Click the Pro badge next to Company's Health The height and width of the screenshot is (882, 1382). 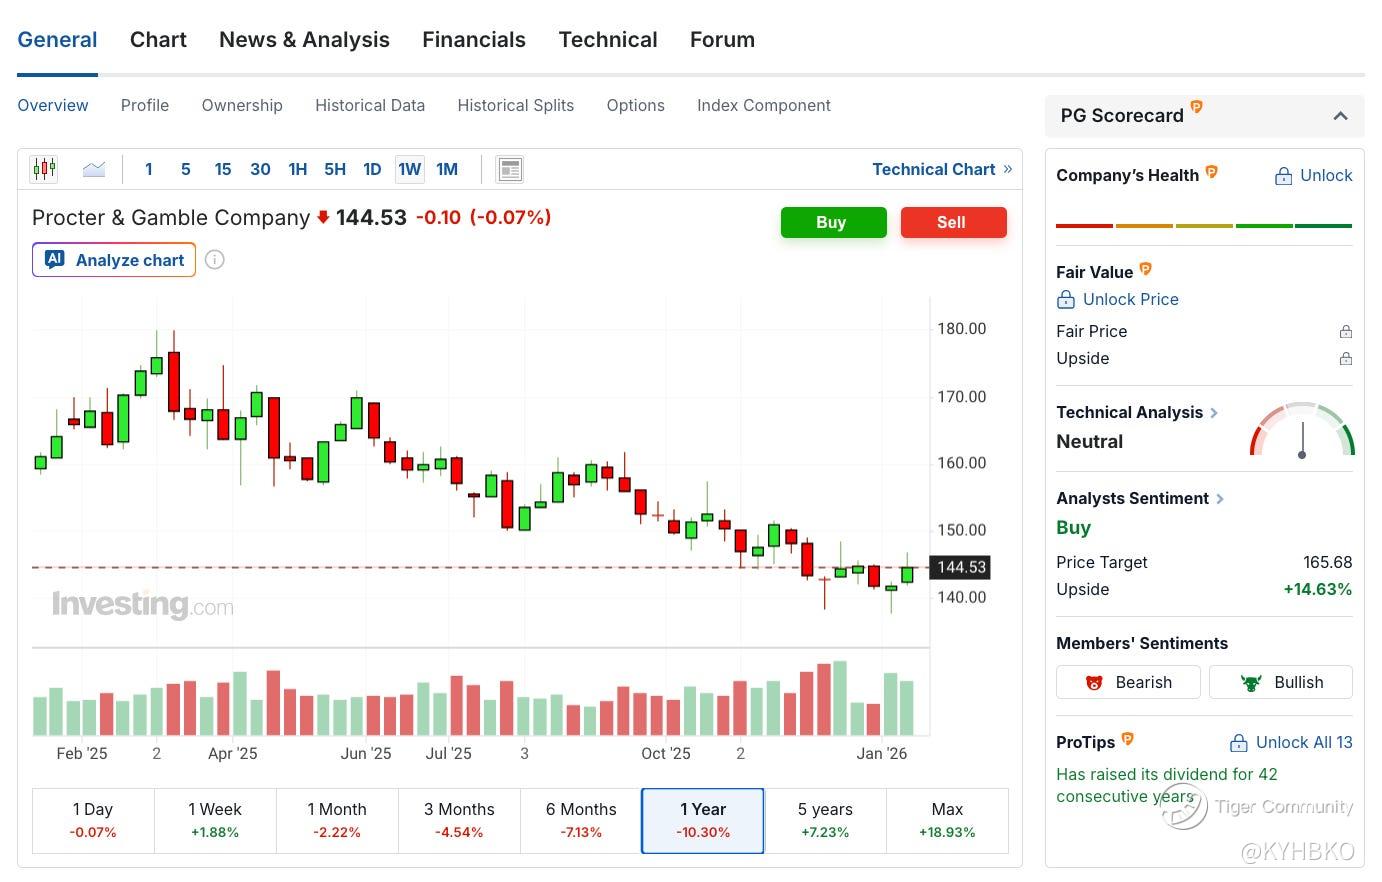coord(1211,172)
